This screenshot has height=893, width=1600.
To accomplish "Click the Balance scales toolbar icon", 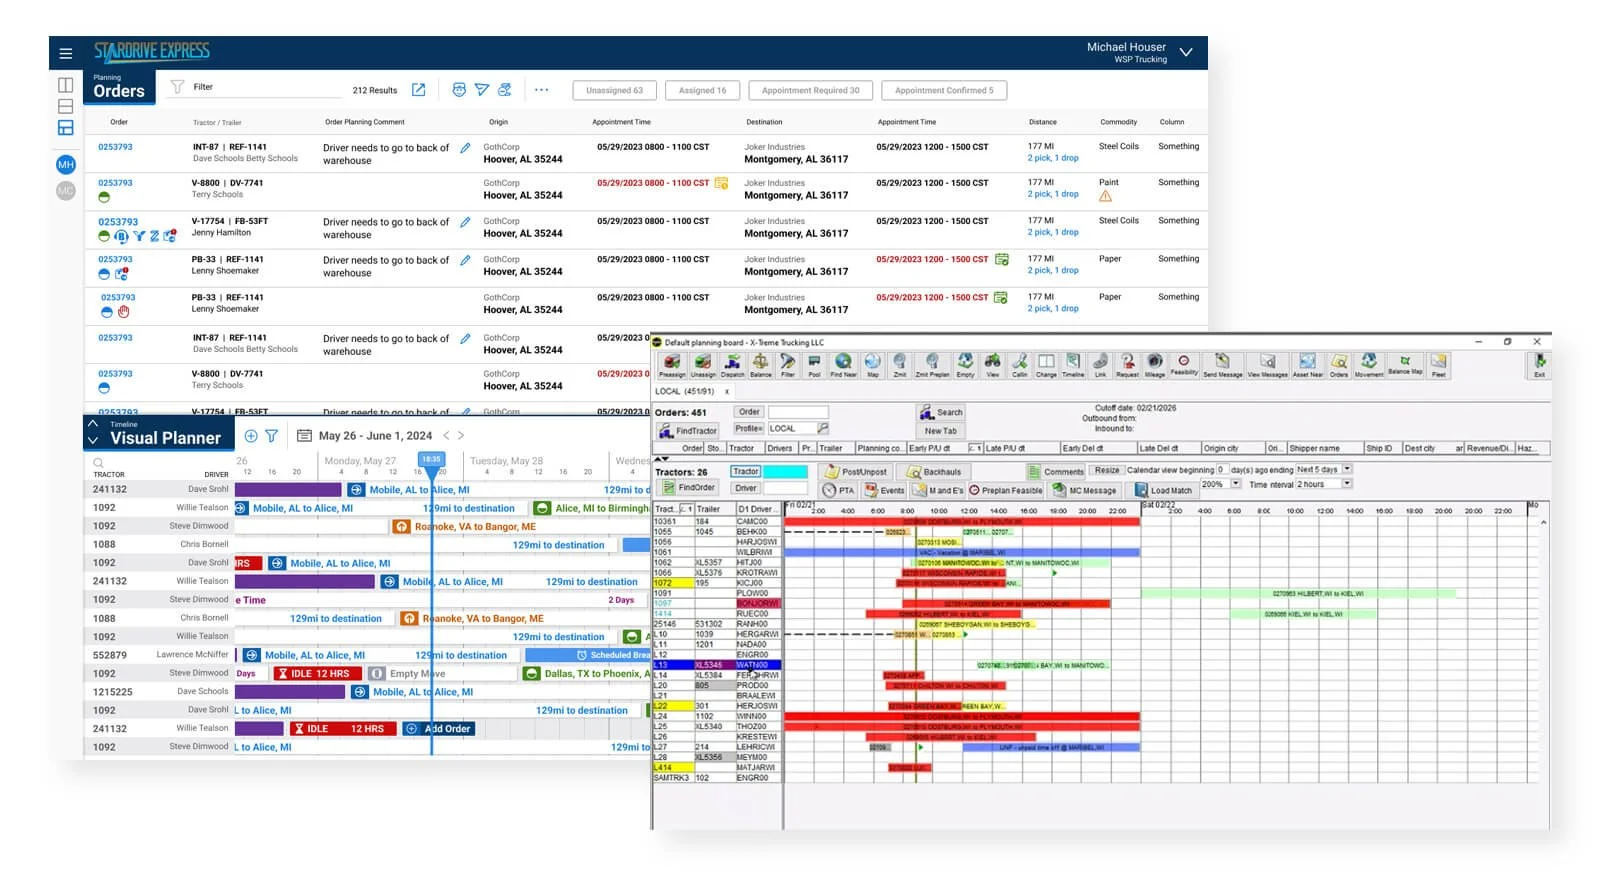I will 760,365.
